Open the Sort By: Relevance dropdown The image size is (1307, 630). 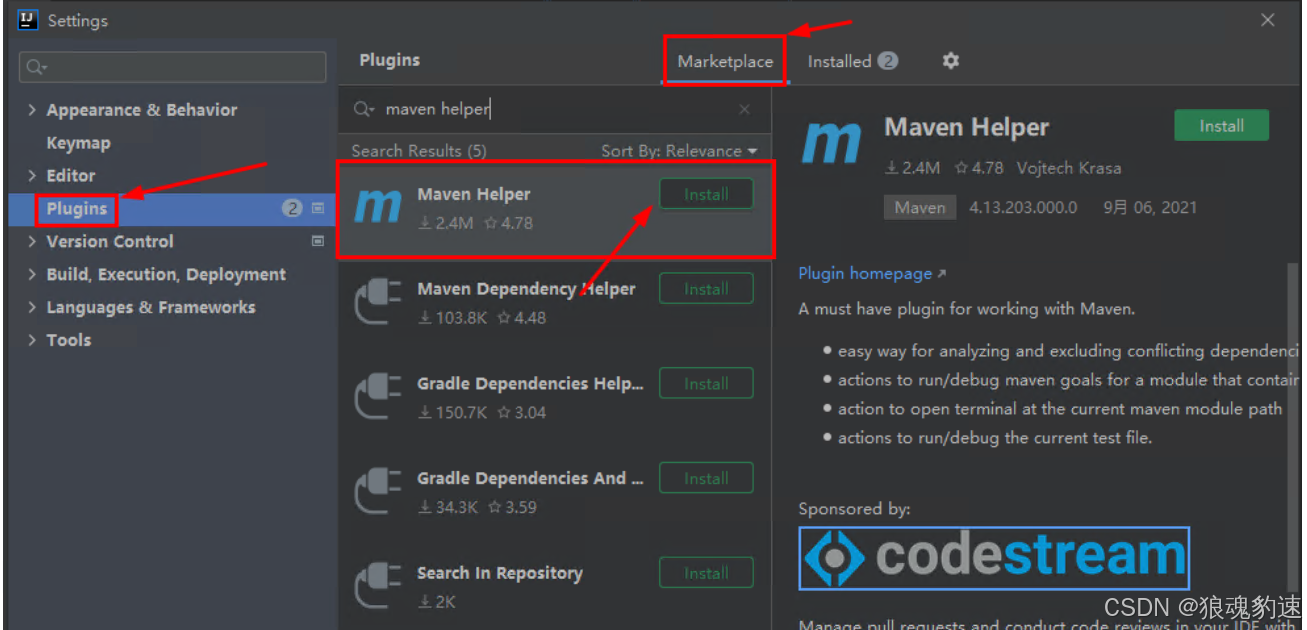[679, 151]
